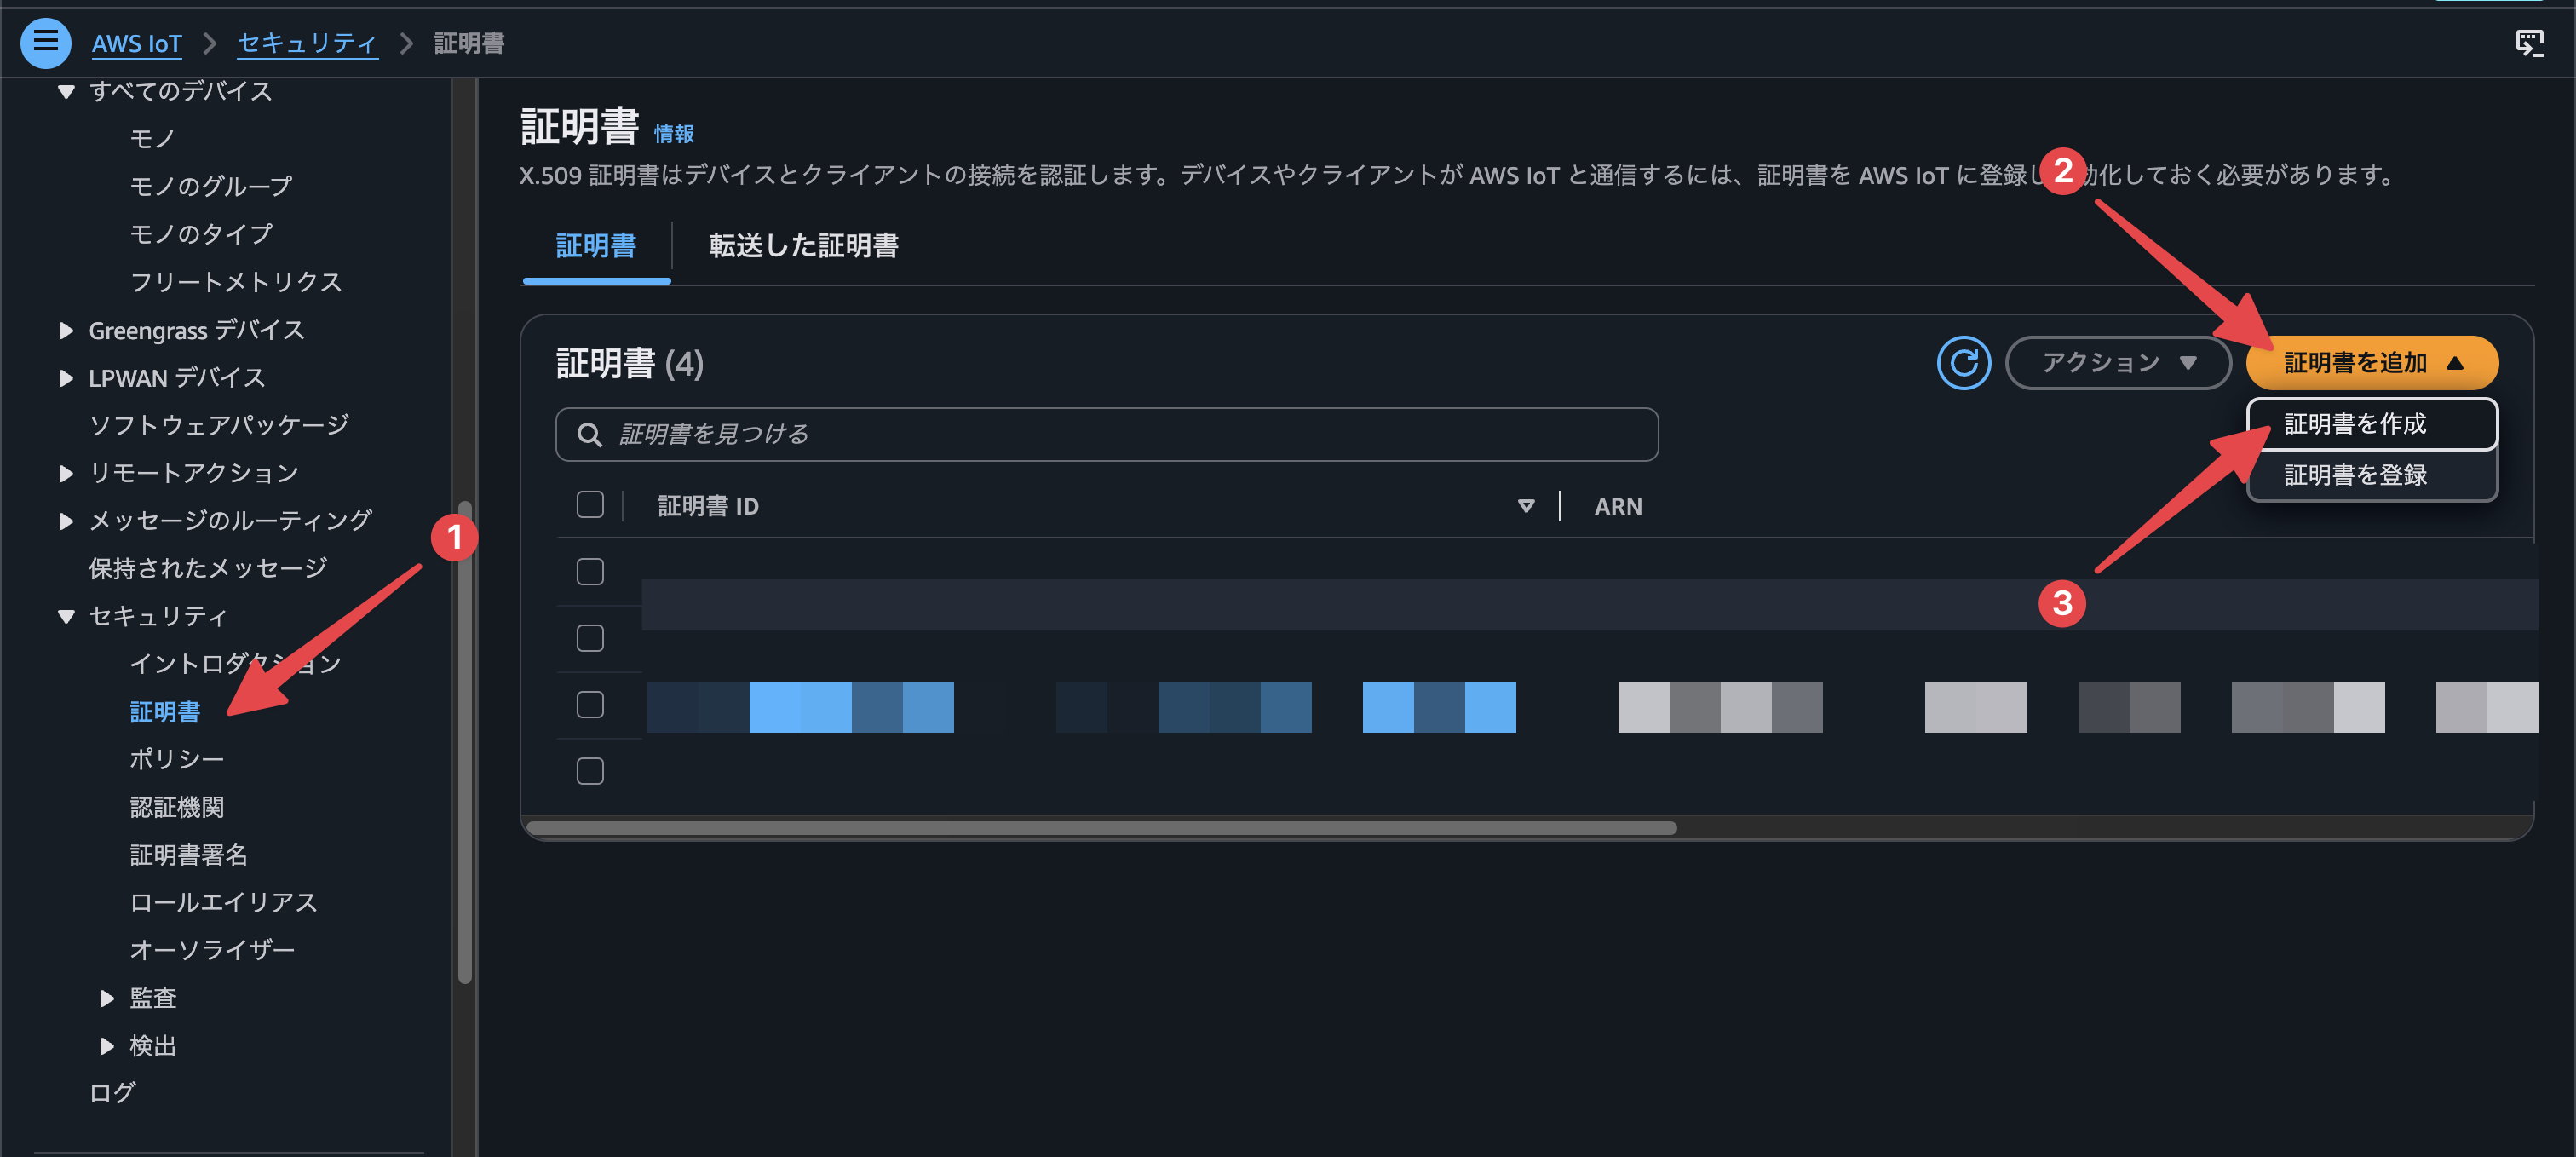Open オーソライザー in sidebar
Screen dimensions: 2576x1157
point(212,950)
